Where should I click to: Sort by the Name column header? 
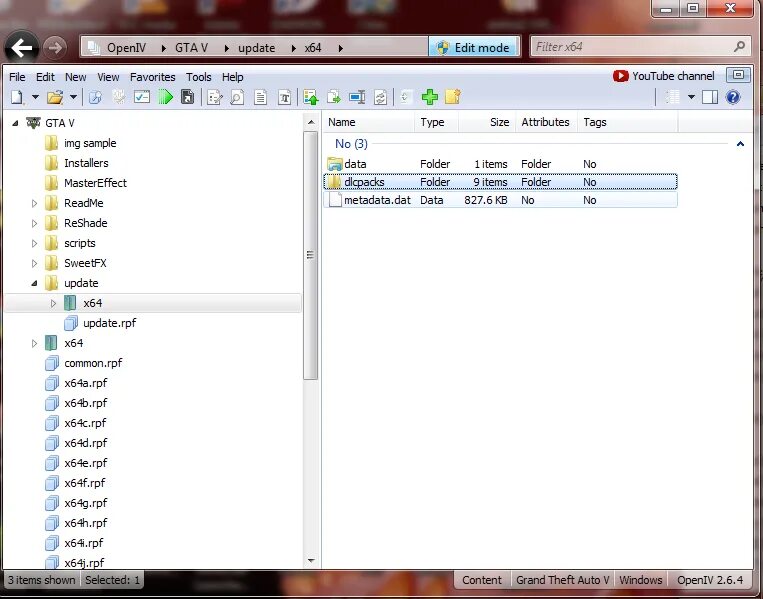point(369,122)
